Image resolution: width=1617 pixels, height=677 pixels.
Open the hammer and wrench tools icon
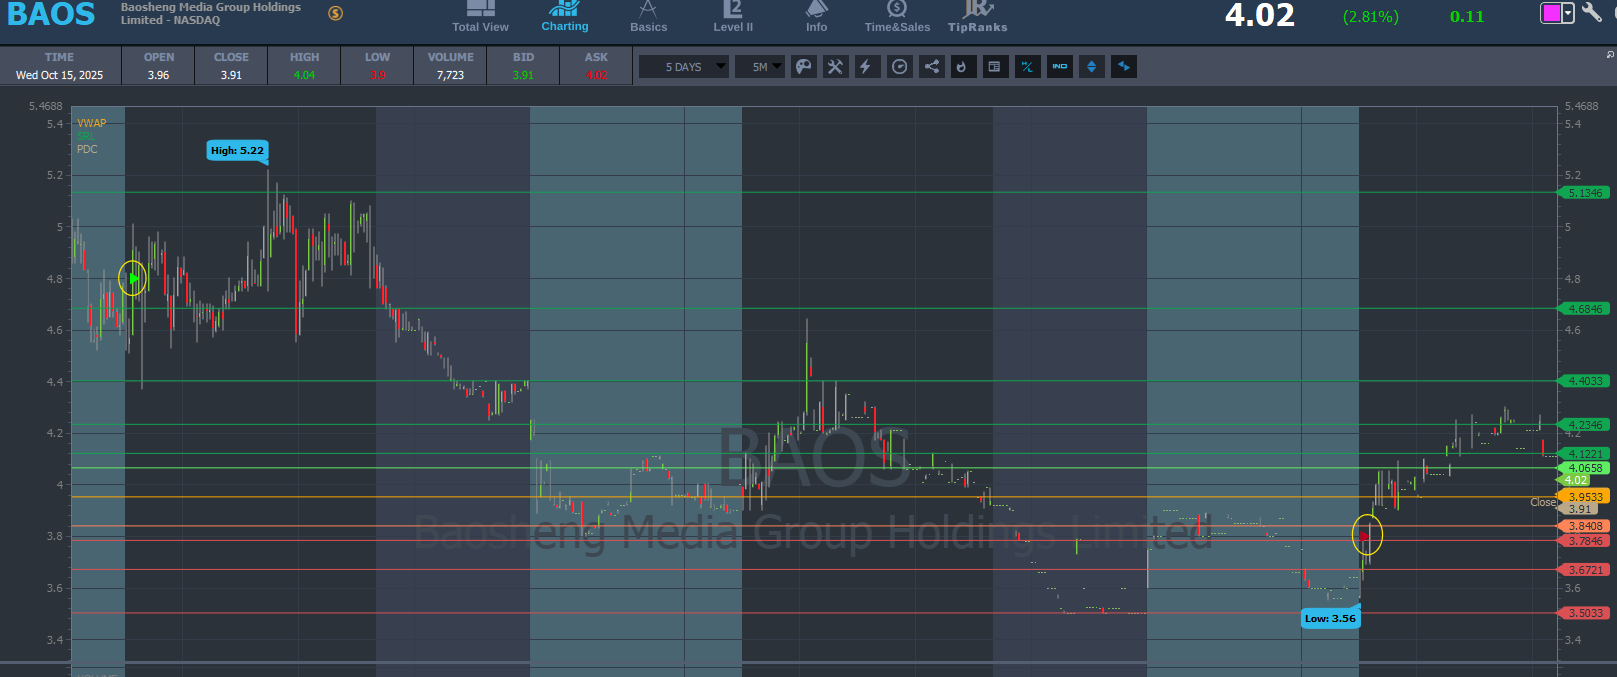(835, 67)
